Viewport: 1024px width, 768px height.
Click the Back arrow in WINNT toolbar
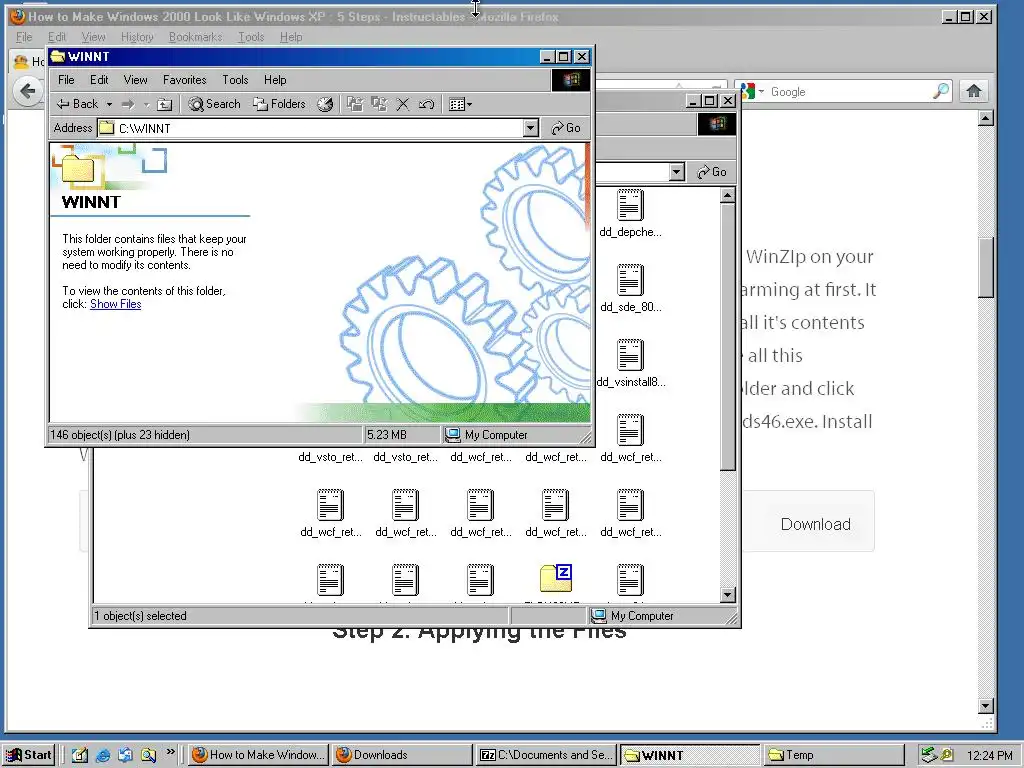tap(77, 104)
